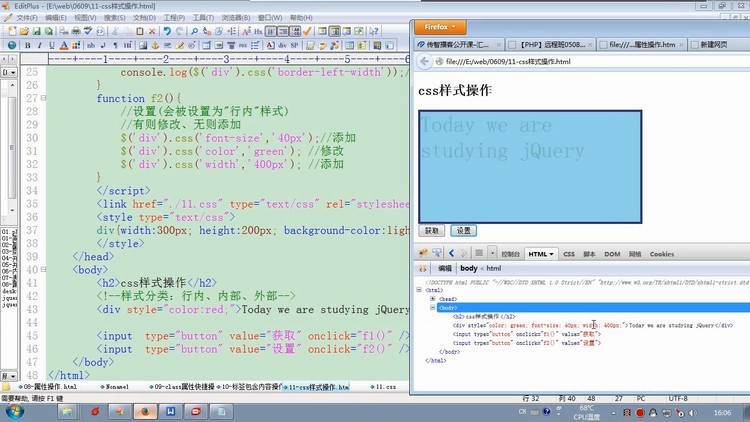
Task: Fold the f2 function at line 27
Action: point(45,99)
